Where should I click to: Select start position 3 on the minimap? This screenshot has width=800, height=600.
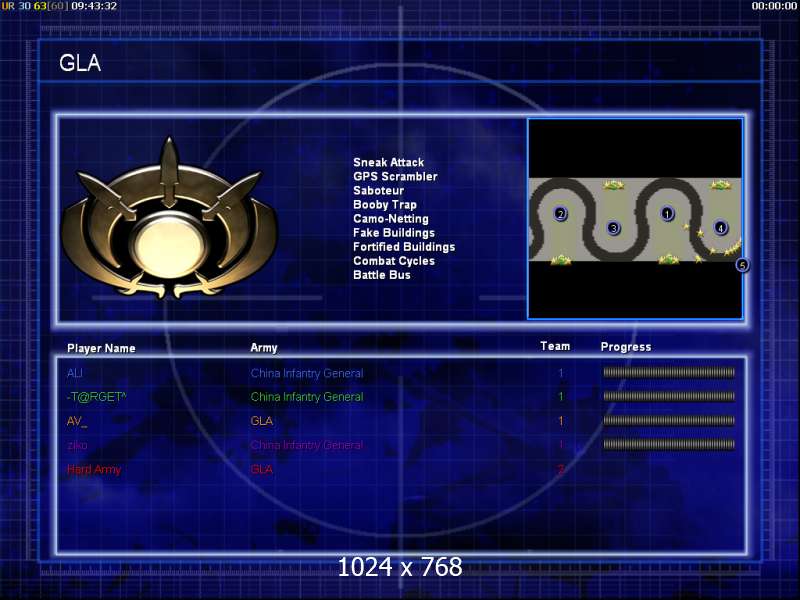[614, 228]
